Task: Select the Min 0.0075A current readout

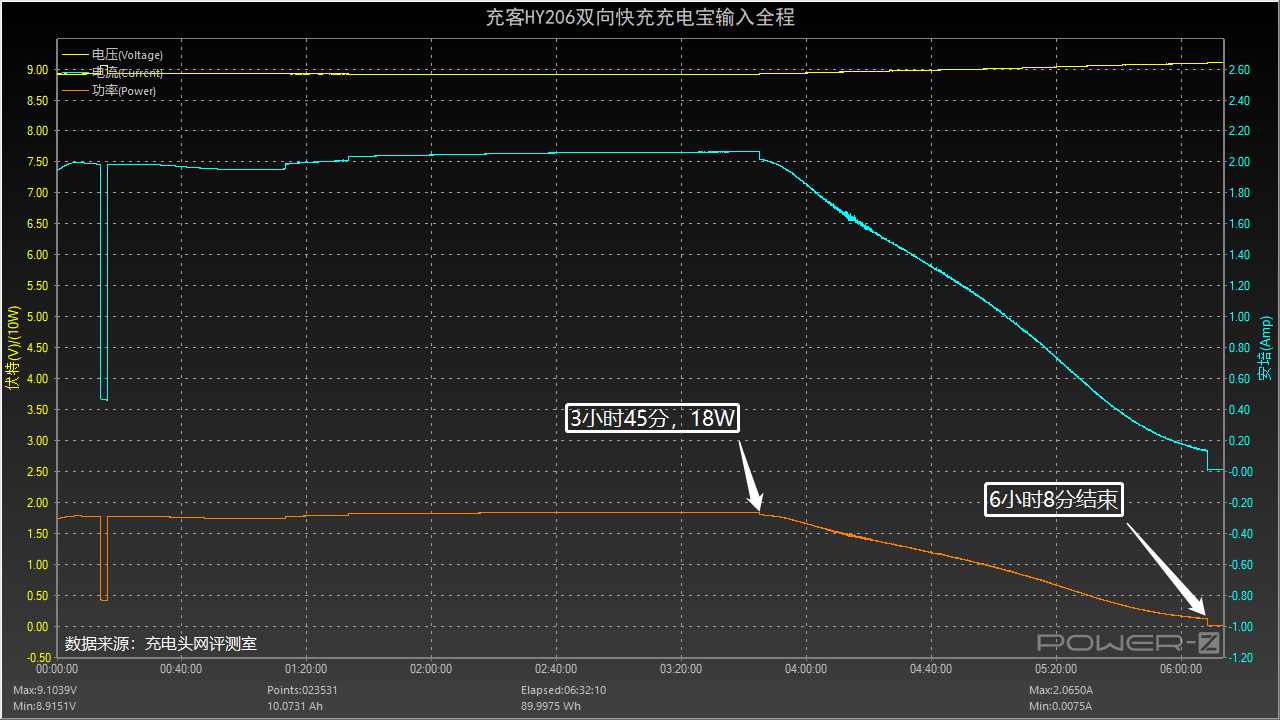Action: pos(1060,706)
